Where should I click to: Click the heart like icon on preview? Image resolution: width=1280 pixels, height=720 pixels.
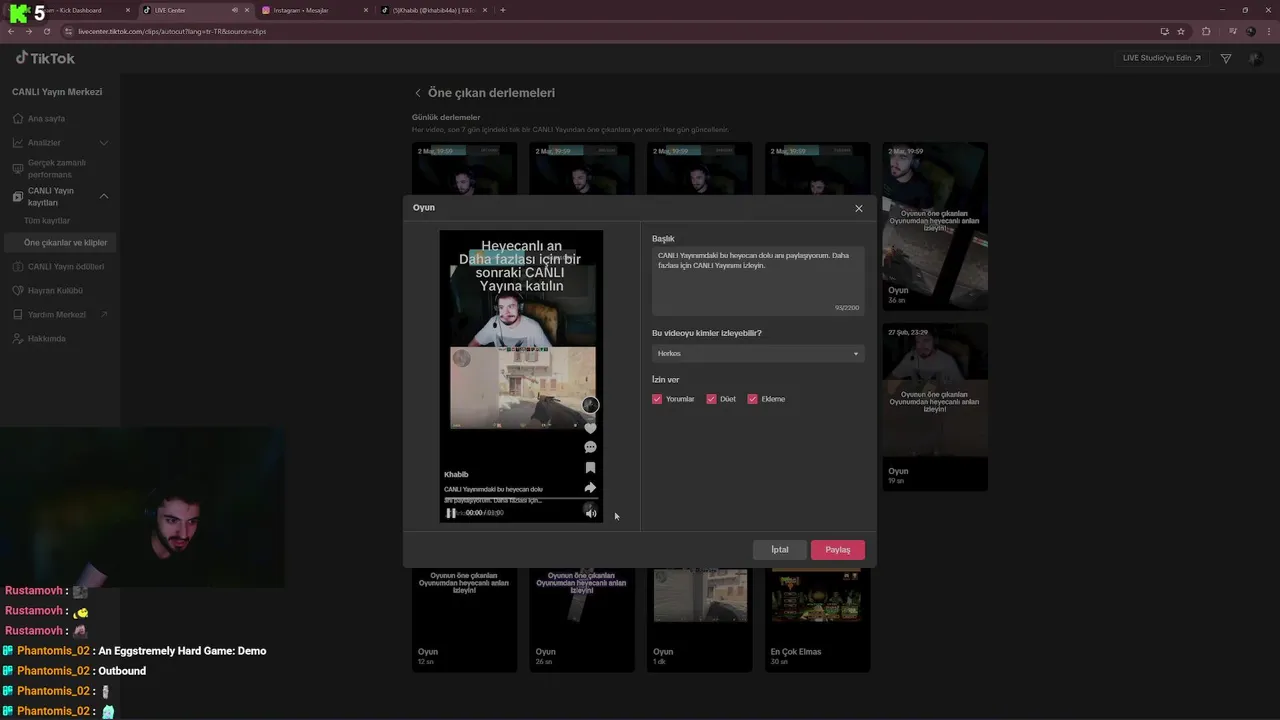click(590, 428)
